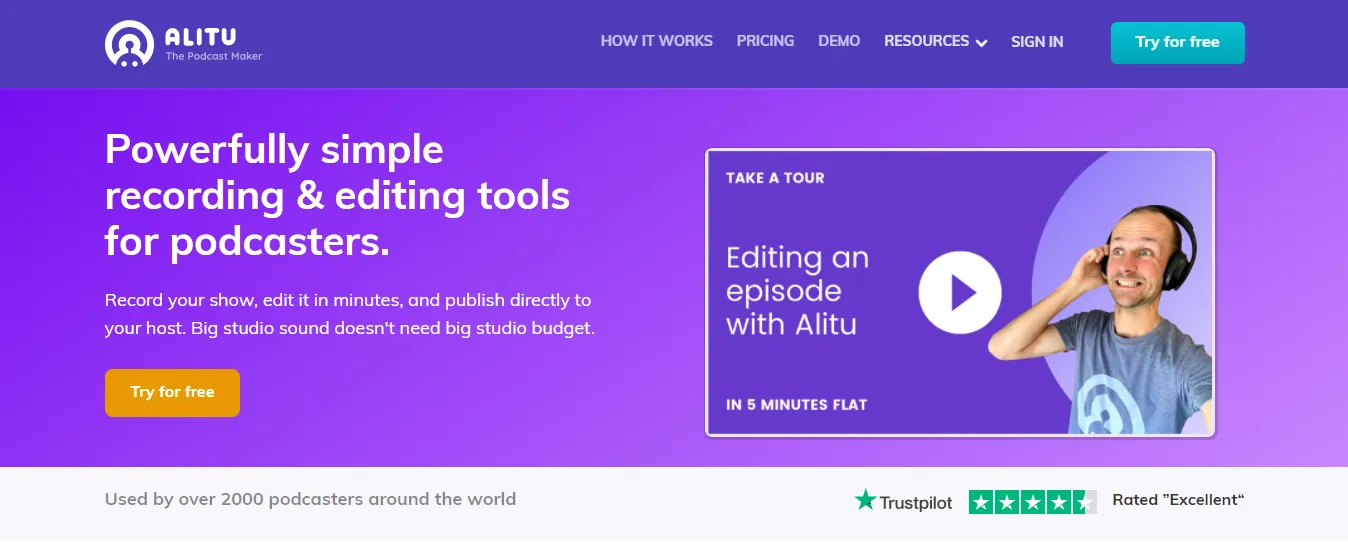Click the Rated "Excellent" text
This screenshot has height=542, width=1348.
[1178, 500]
